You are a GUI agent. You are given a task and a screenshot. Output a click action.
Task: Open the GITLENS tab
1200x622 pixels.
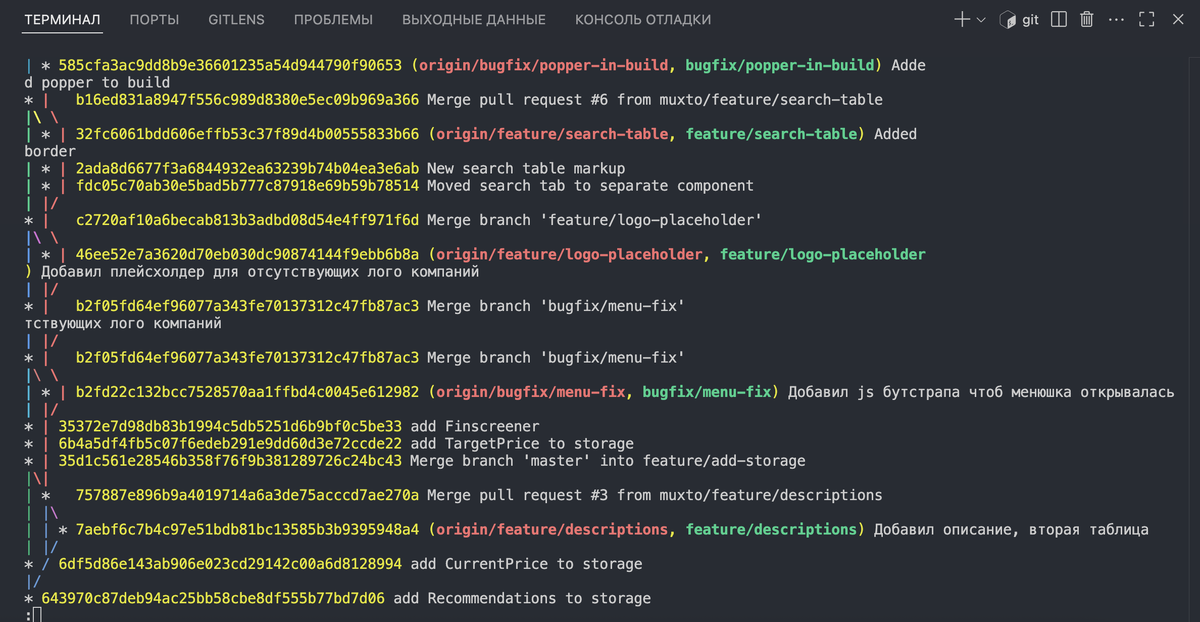pos(237,19)
